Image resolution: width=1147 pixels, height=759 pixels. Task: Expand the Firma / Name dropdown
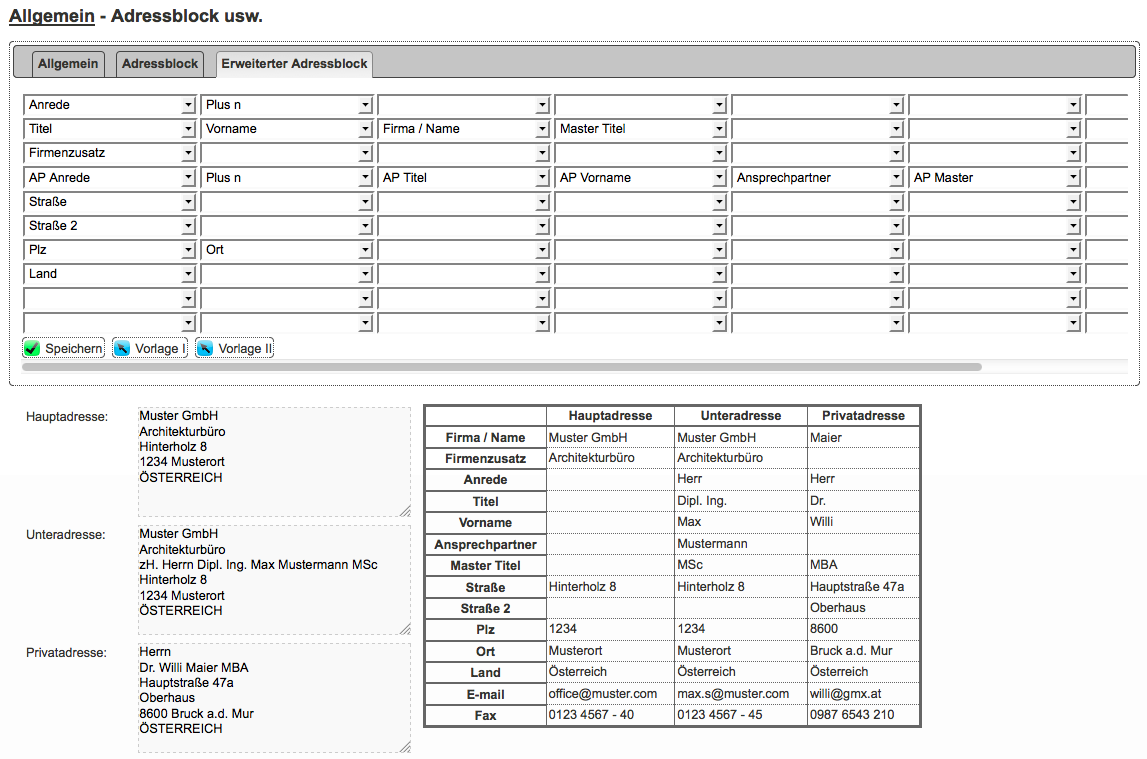click(464, 129)
